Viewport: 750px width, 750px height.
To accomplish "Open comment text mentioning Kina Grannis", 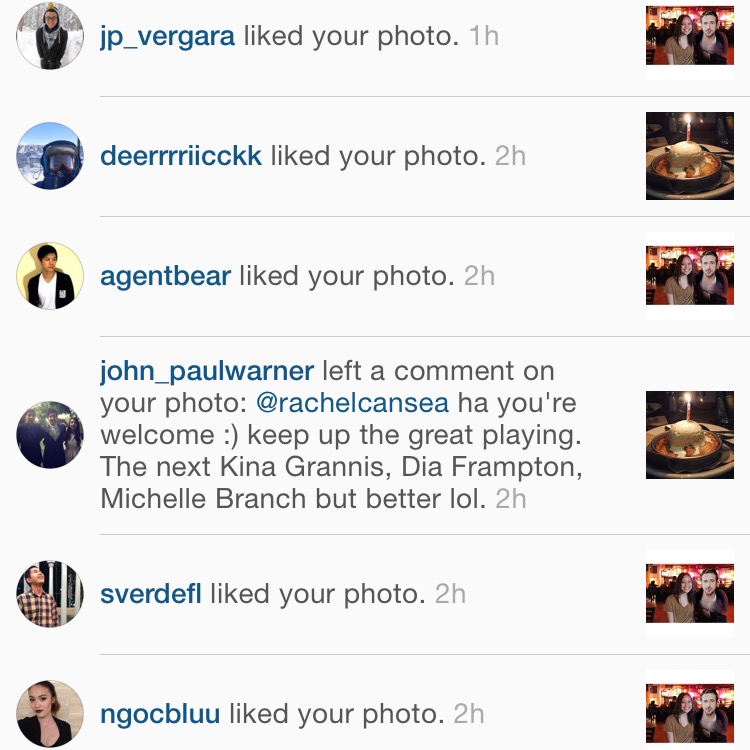I will pyautogui.click(x=342, y=435).
